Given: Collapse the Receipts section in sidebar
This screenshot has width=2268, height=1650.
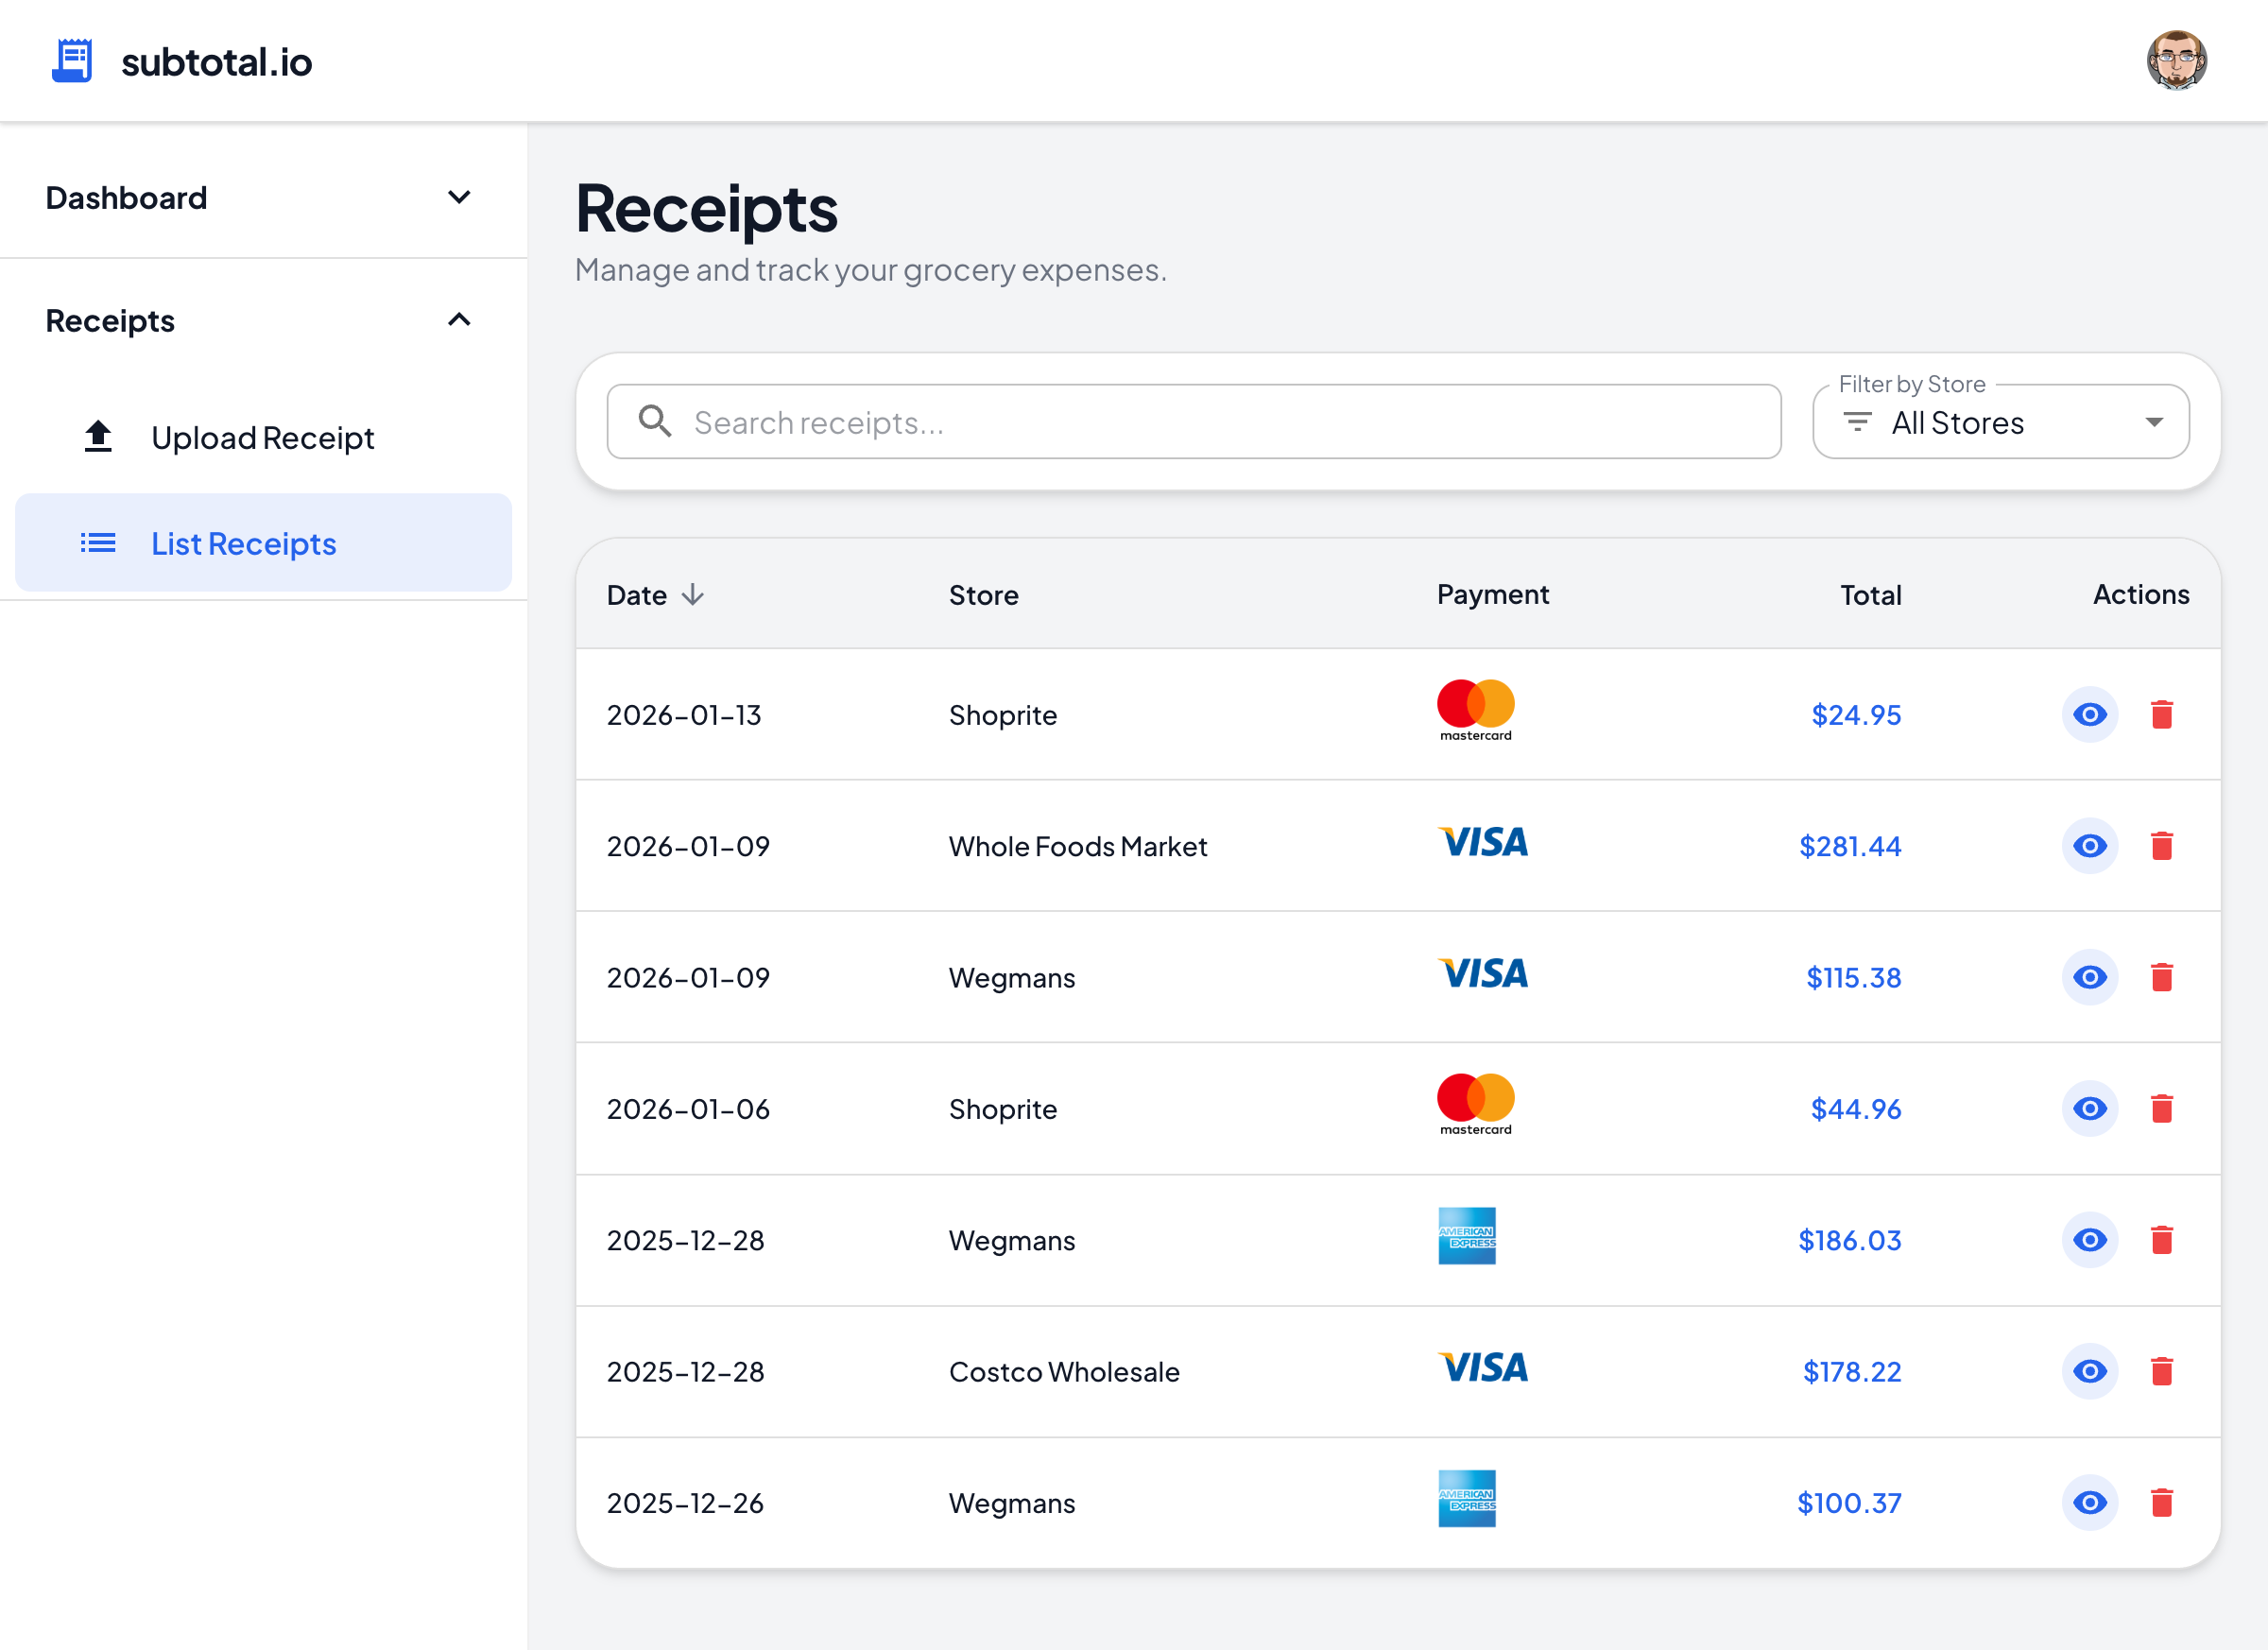Looking at the screenshot, I should [460, 319].
